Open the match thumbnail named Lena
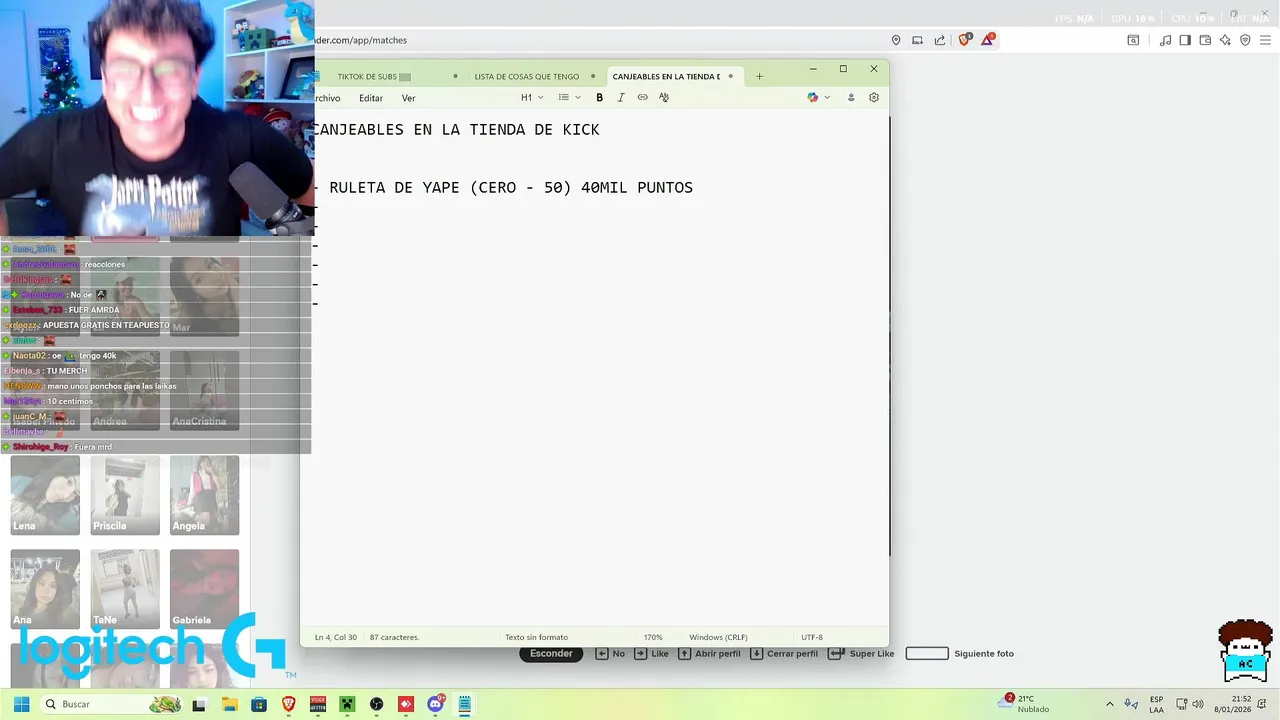 [x=45, y=496]
